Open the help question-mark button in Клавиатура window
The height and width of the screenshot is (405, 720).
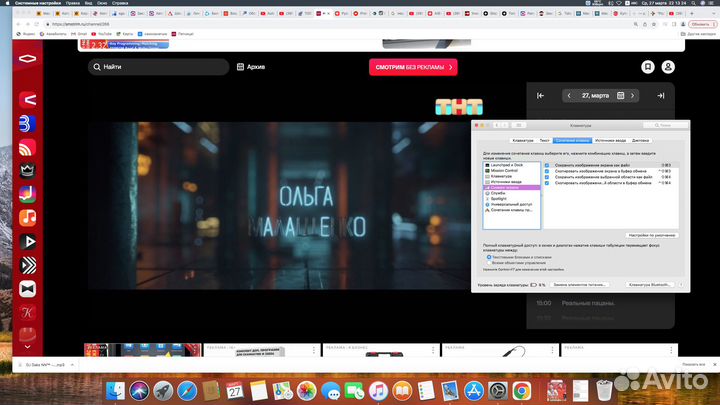pos(681,285)
